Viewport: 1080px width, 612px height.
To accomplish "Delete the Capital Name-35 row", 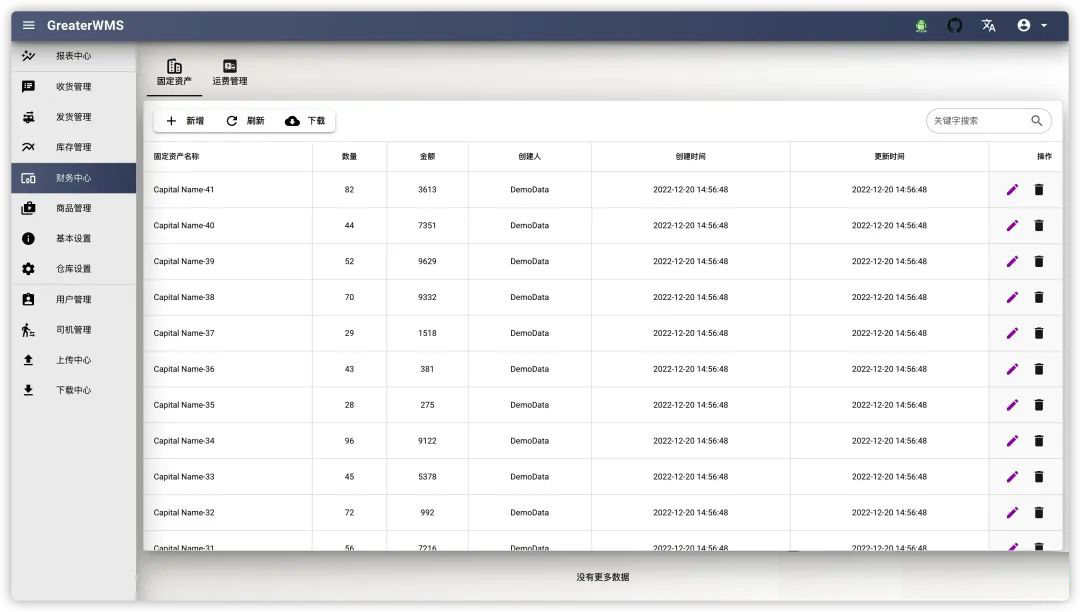I will (1039, 405).
